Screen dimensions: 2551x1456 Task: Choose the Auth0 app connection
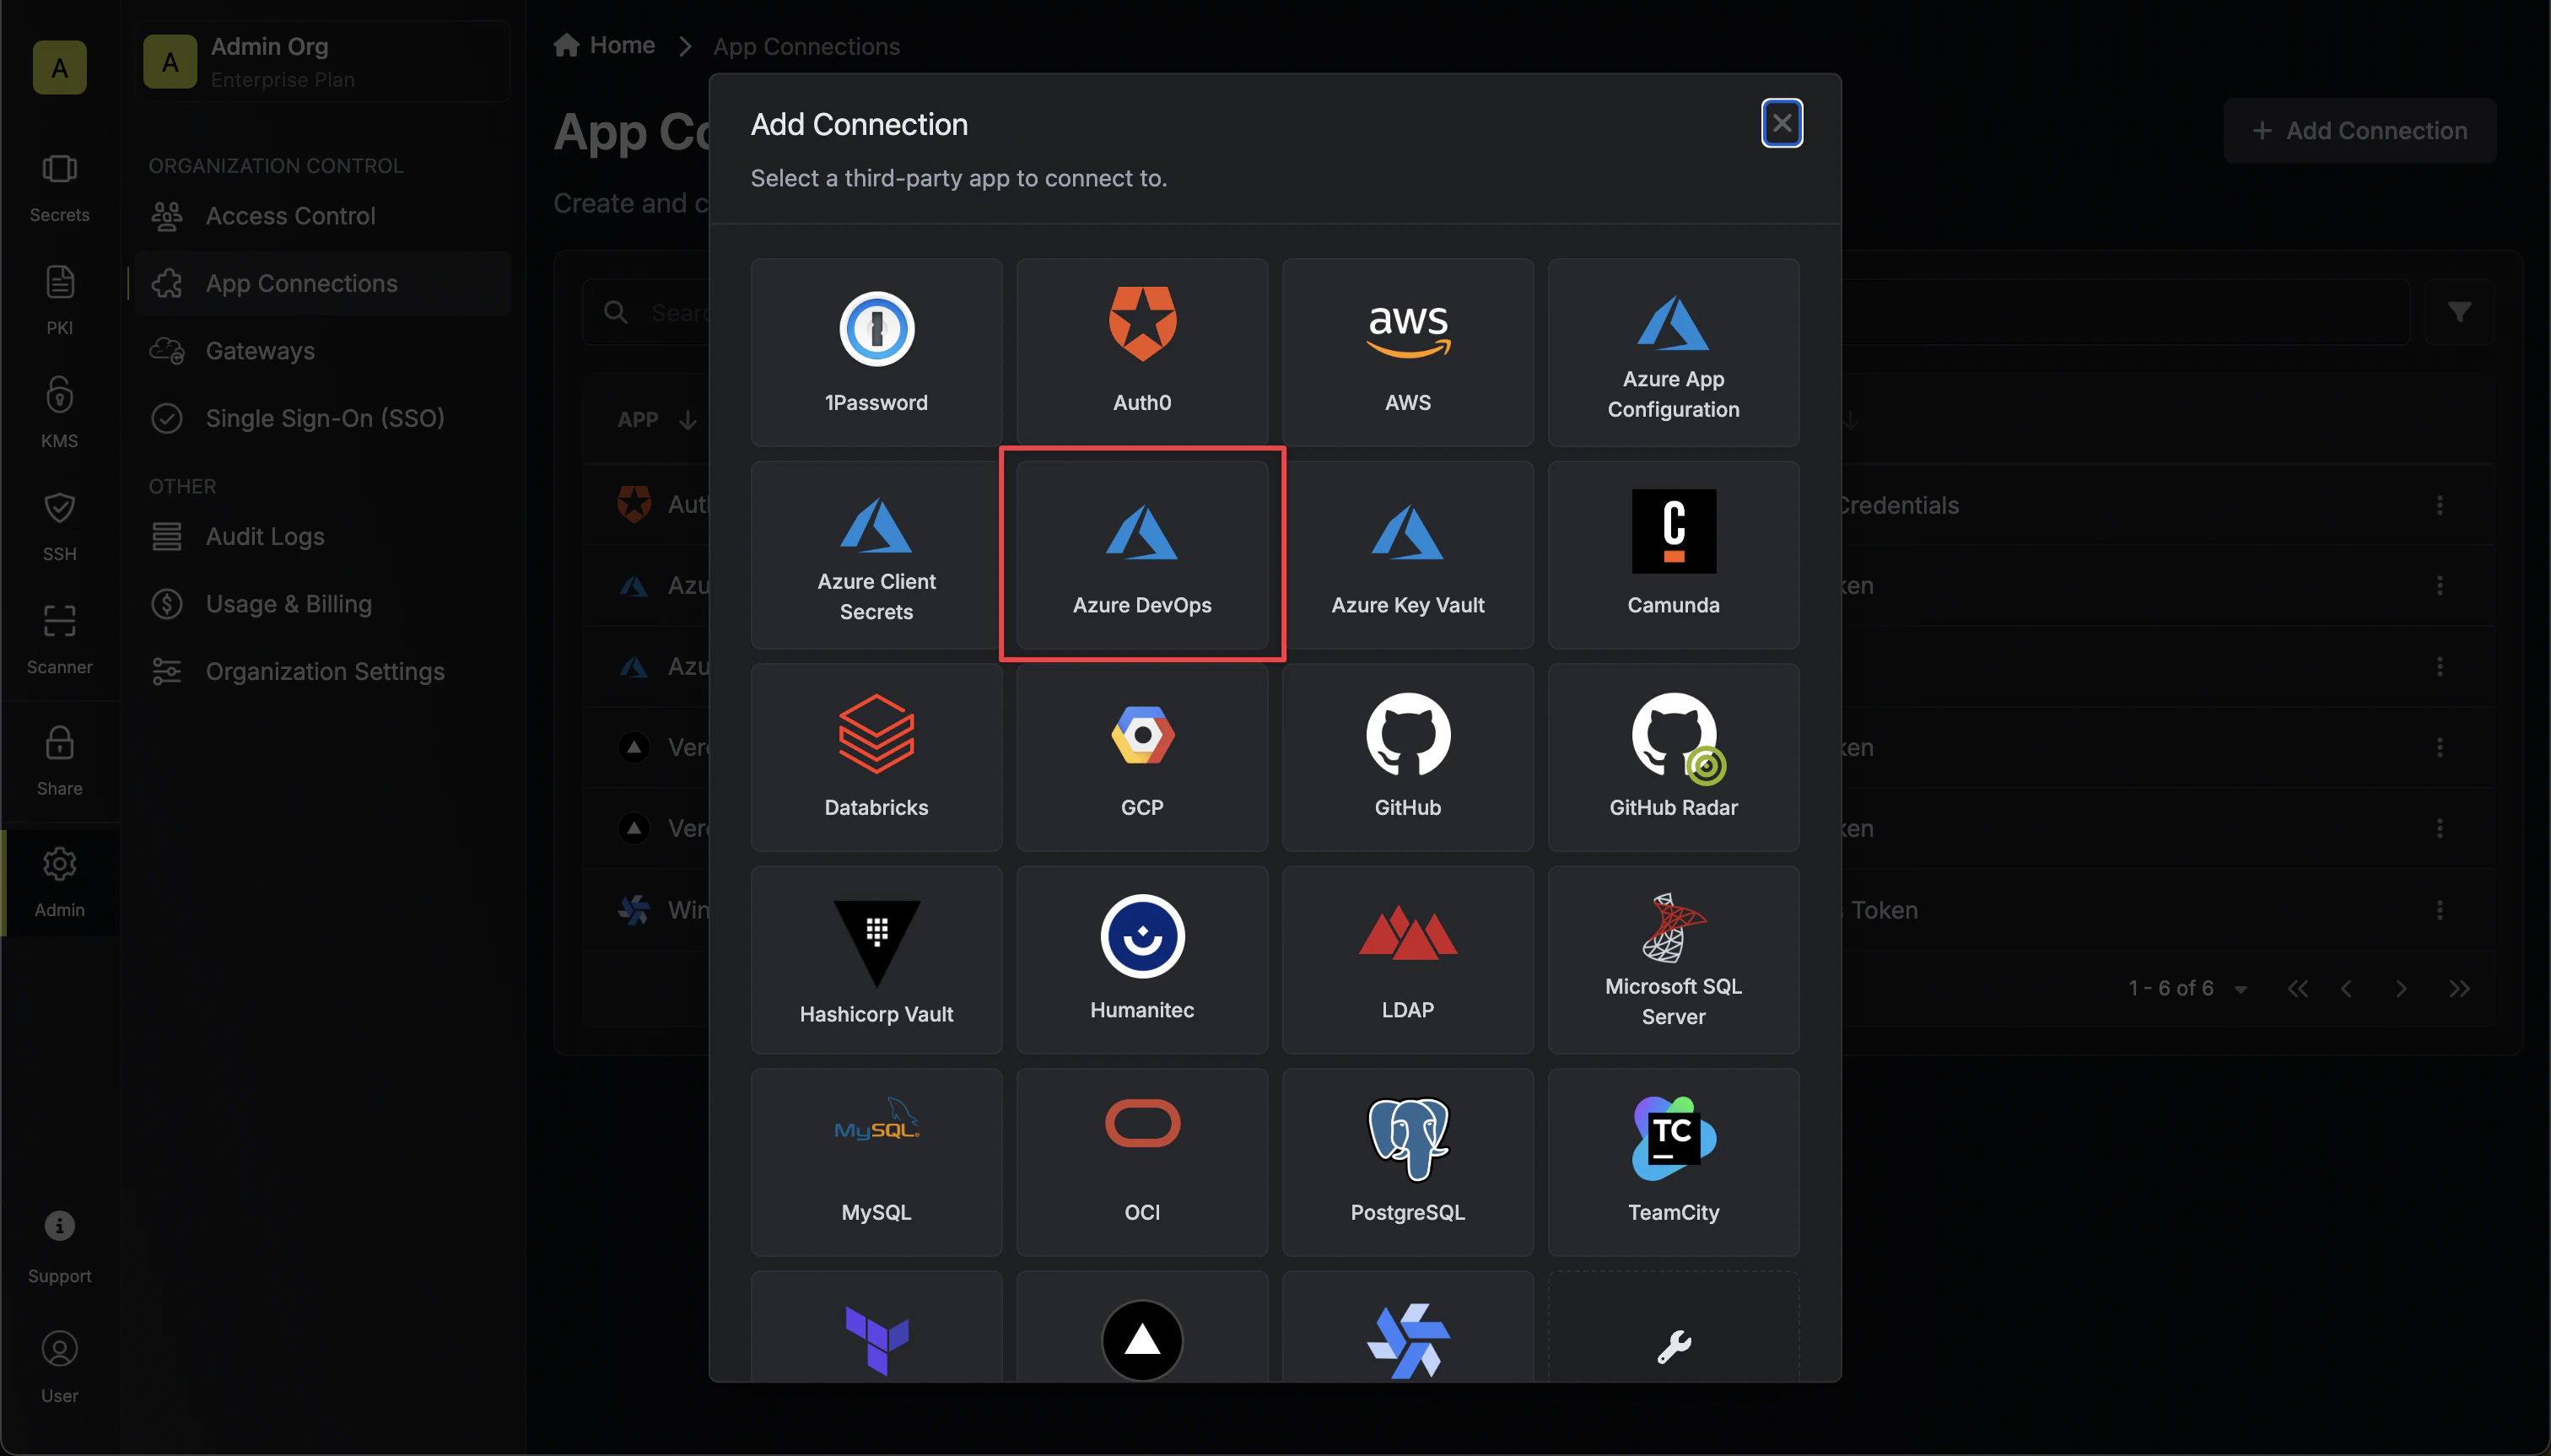point(1142,352)
